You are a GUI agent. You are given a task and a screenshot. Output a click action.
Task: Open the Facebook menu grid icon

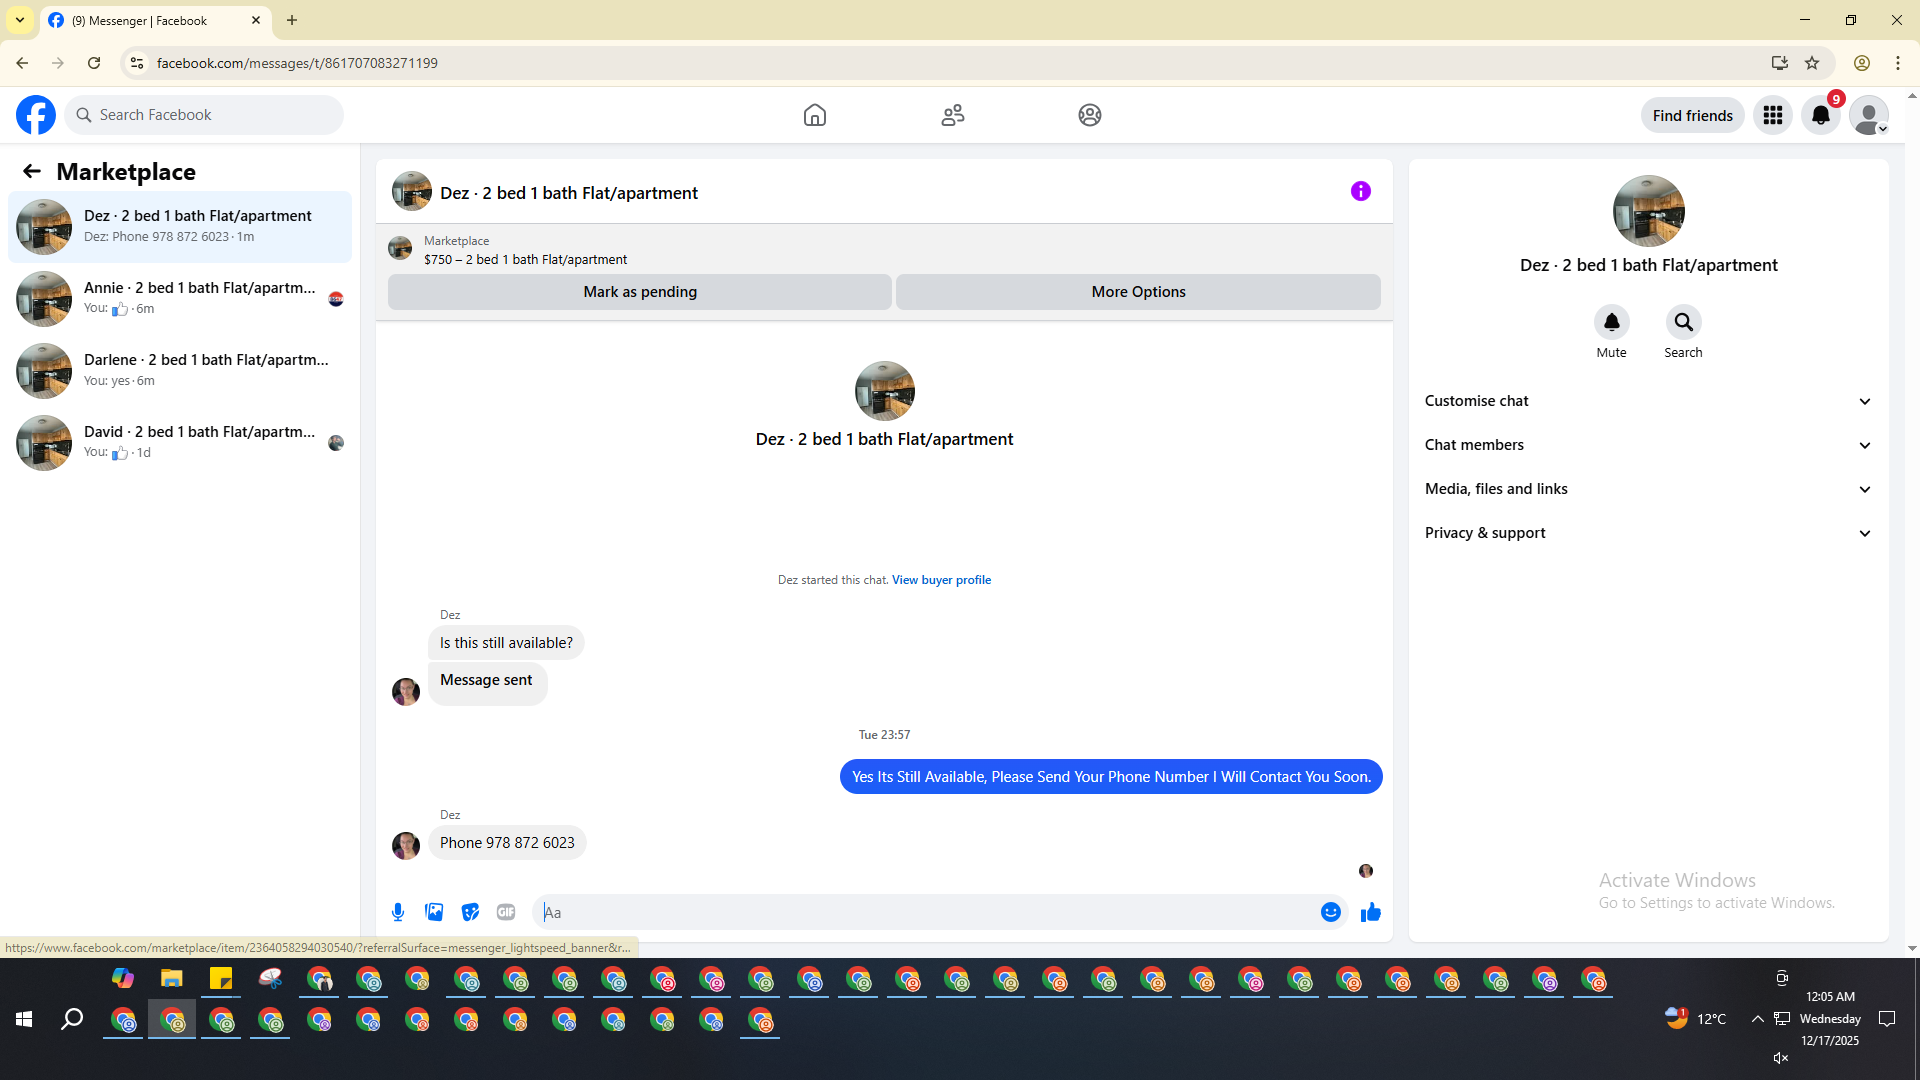coord(1773,115)
